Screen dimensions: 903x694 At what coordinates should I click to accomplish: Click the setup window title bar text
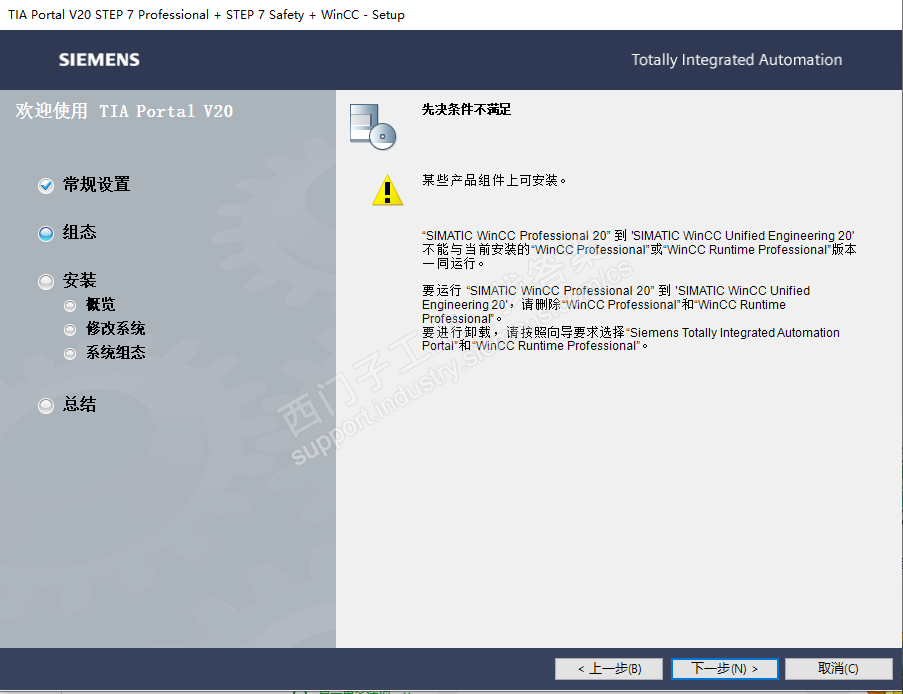(206, 15)
